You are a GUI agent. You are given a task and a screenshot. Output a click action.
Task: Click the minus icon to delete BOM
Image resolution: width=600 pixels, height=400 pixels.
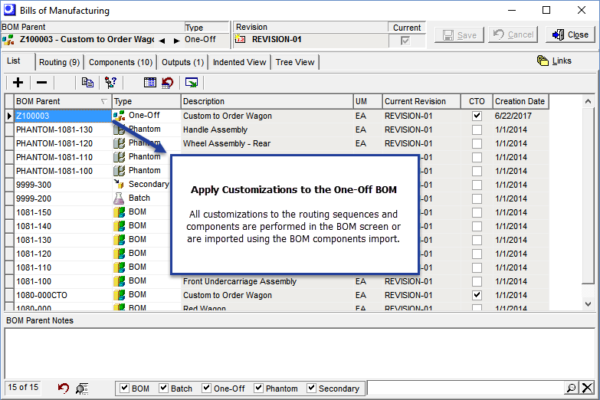pos(41,82)
